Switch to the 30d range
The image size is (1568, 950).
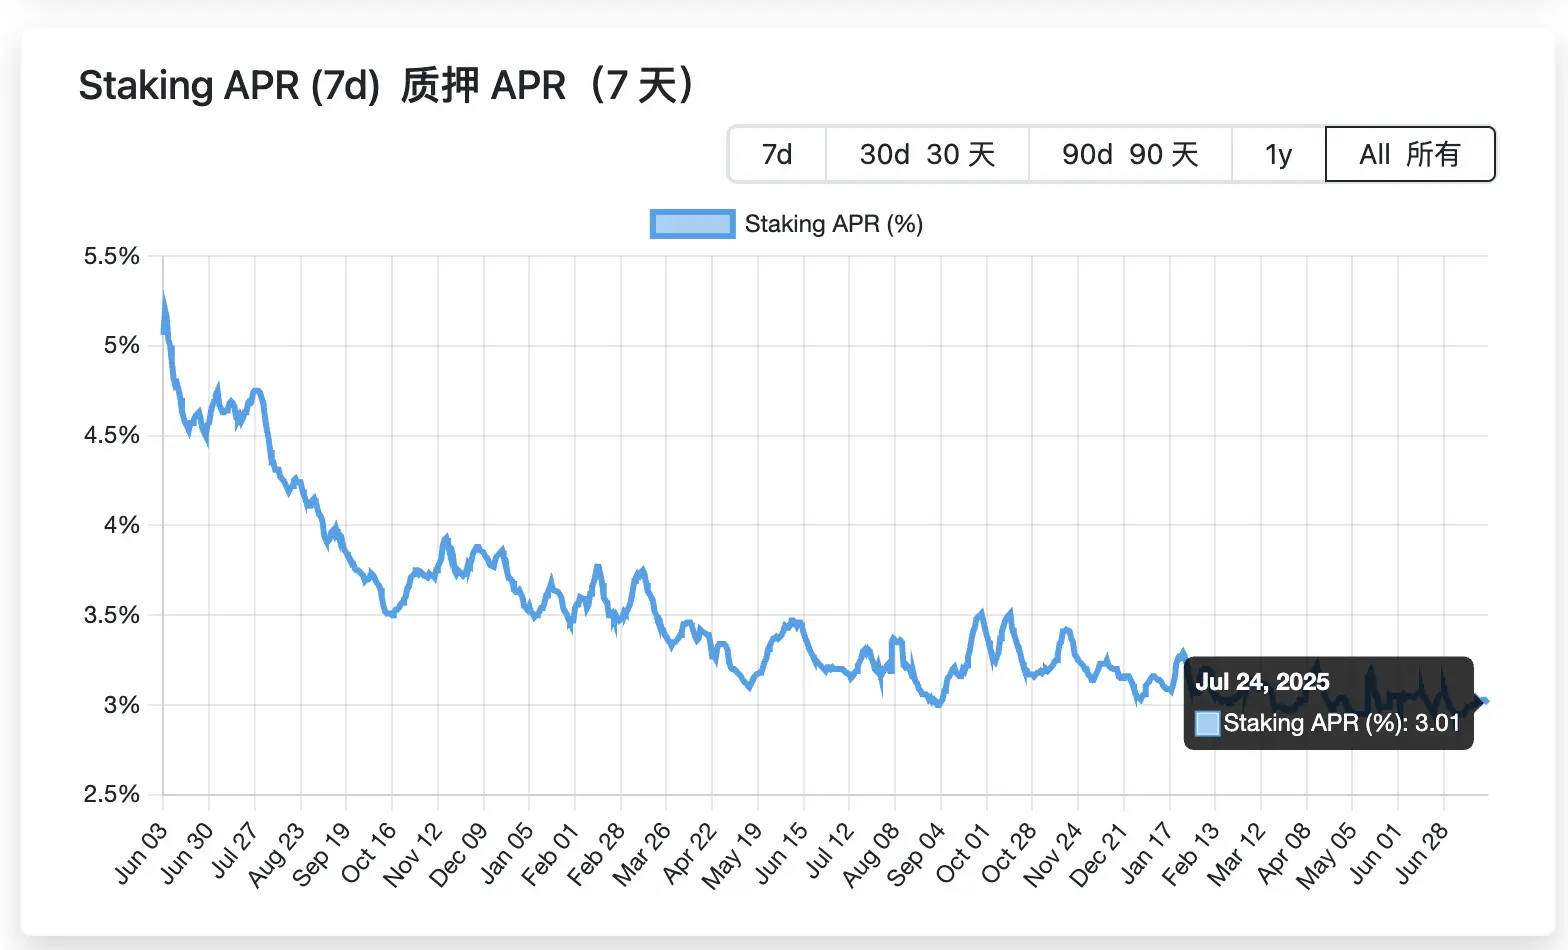coord(927,154)
